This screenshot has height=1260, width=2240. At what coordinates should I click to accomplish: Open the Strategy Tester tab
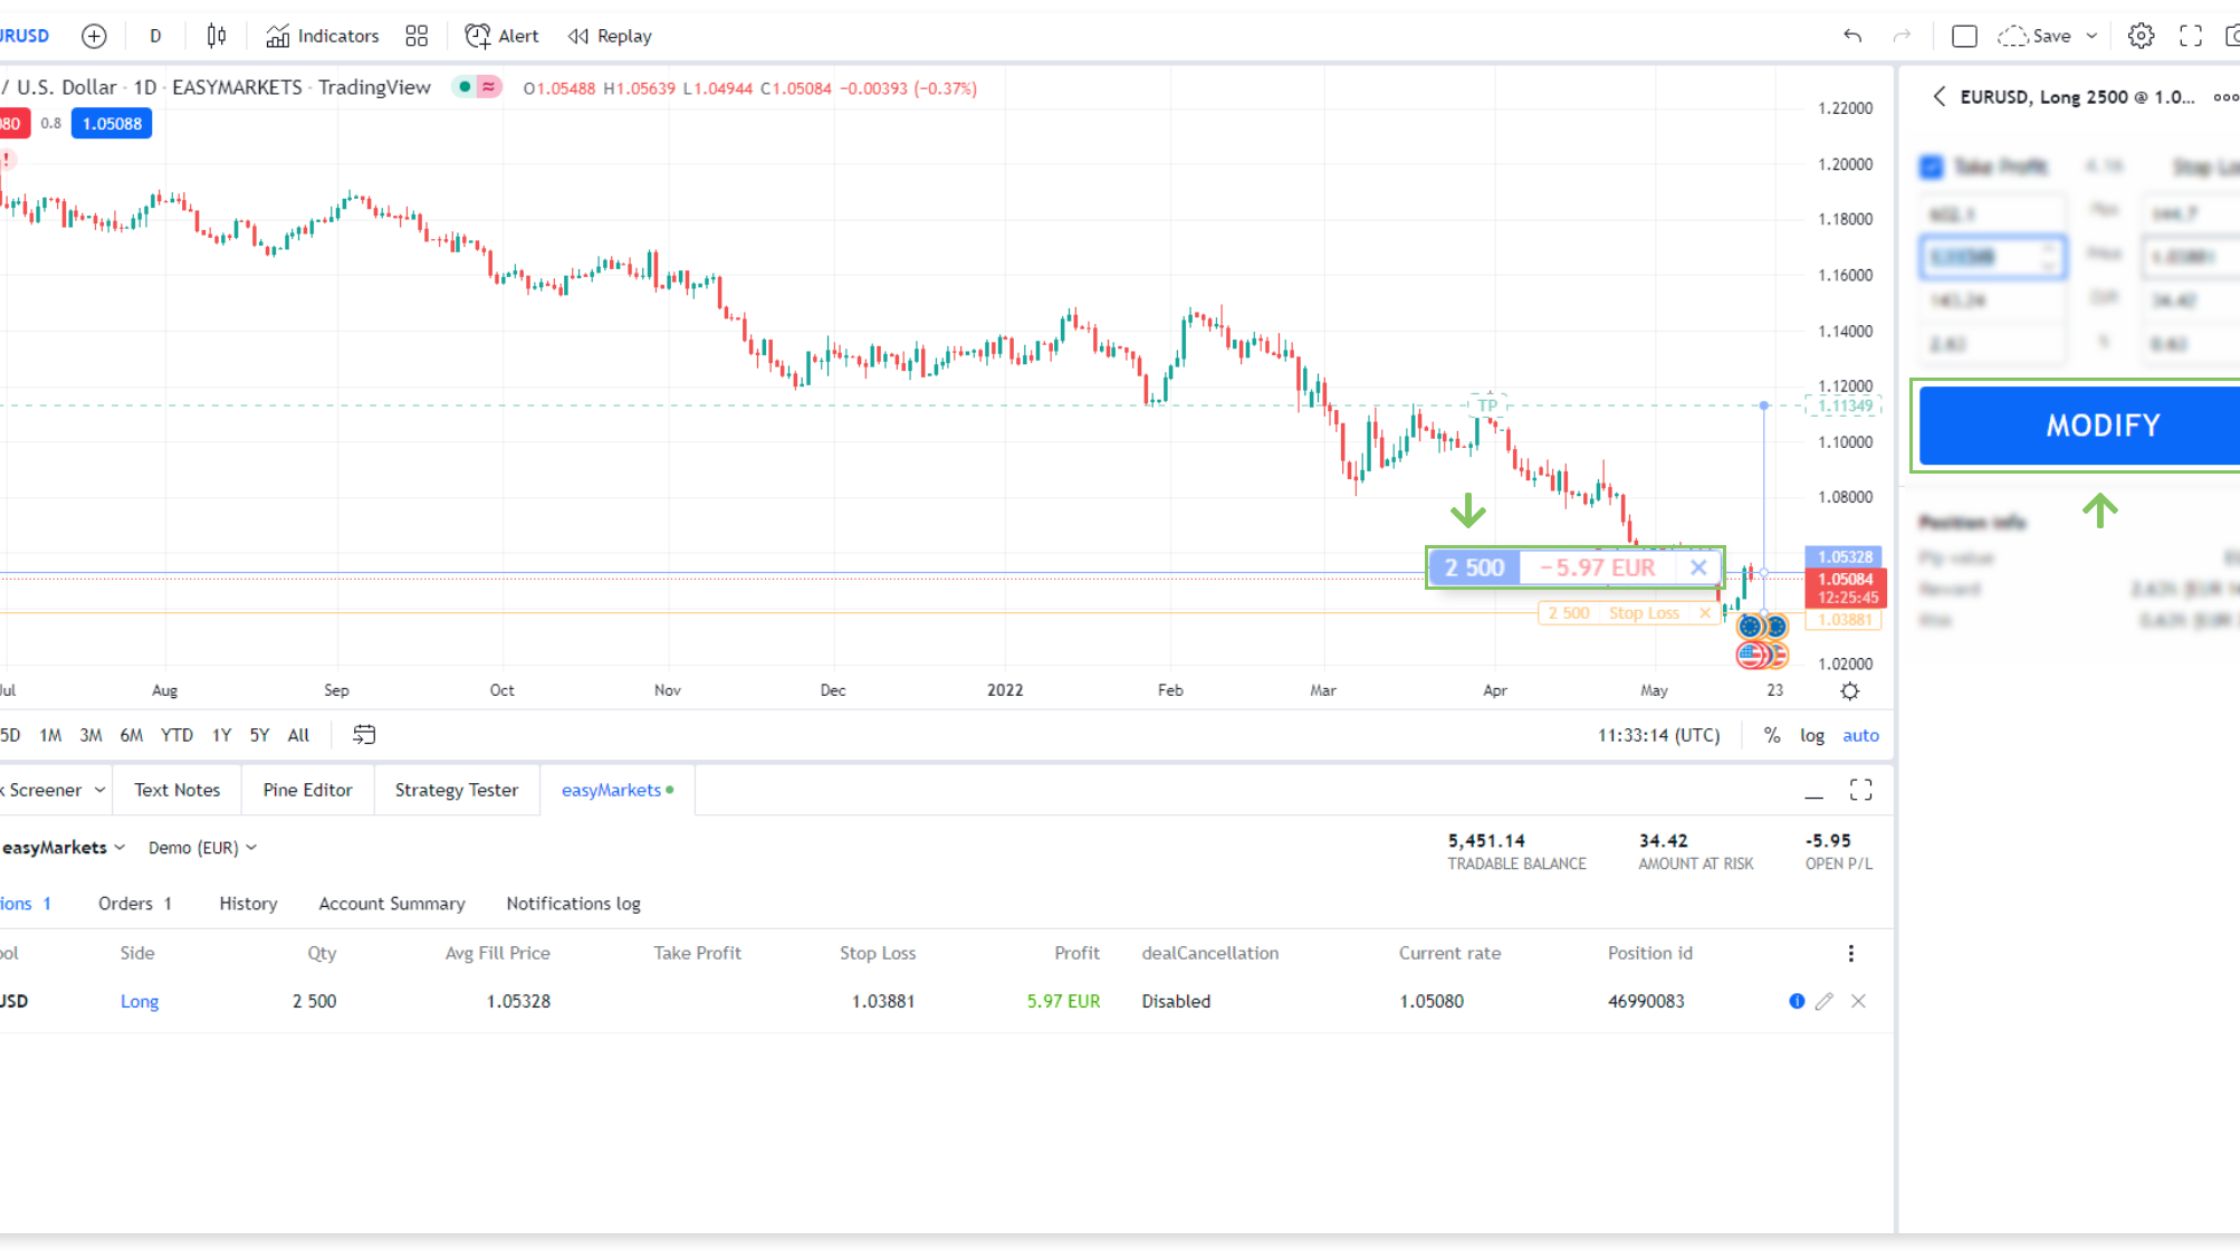(457, 790)
